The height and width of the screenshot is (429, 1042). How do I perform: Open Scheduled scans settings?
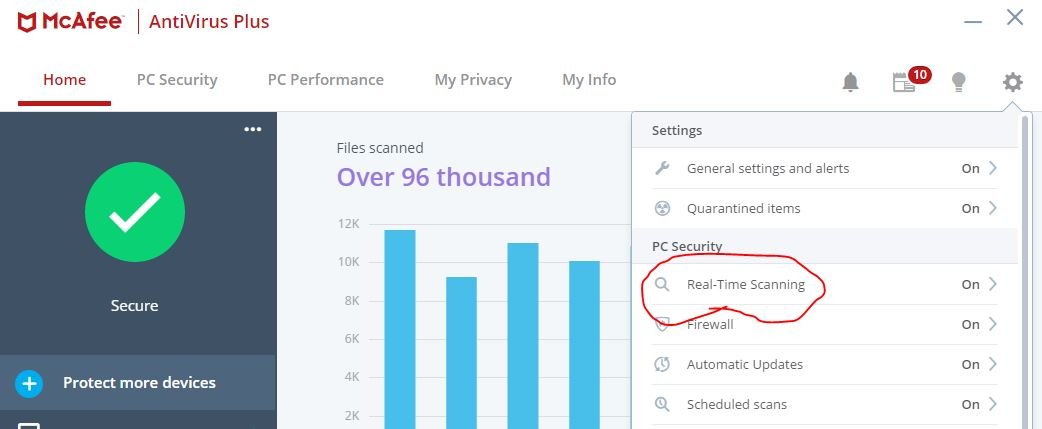click(x=825, y=404)
